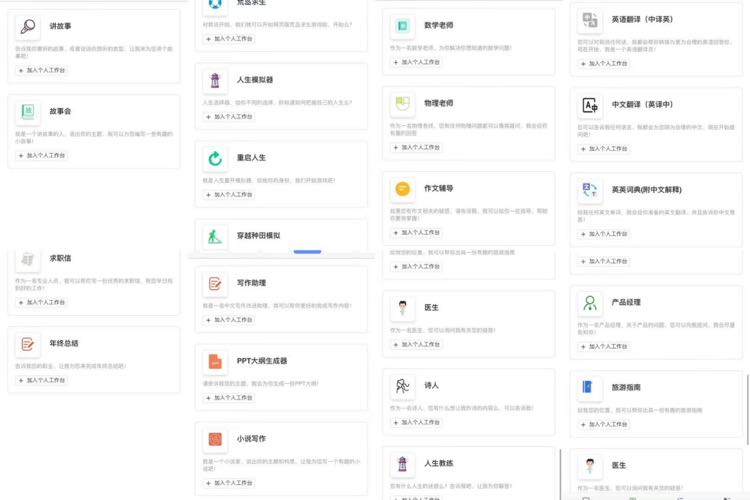Add 英语翻译（中译英） to personal workbench
750x500 pixels.
tap(604, 64)
